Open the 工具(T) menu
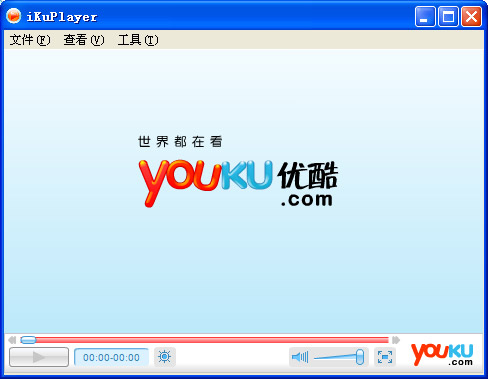The height and width of the screenshot is (379, 488). [138, 40]
